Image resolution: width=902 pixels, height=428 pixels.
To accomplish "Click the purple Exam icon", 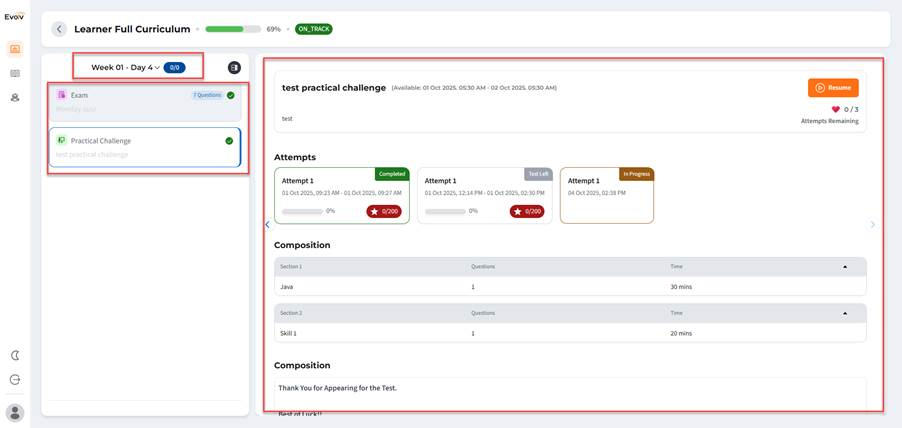I will click(x=62, y=95).
